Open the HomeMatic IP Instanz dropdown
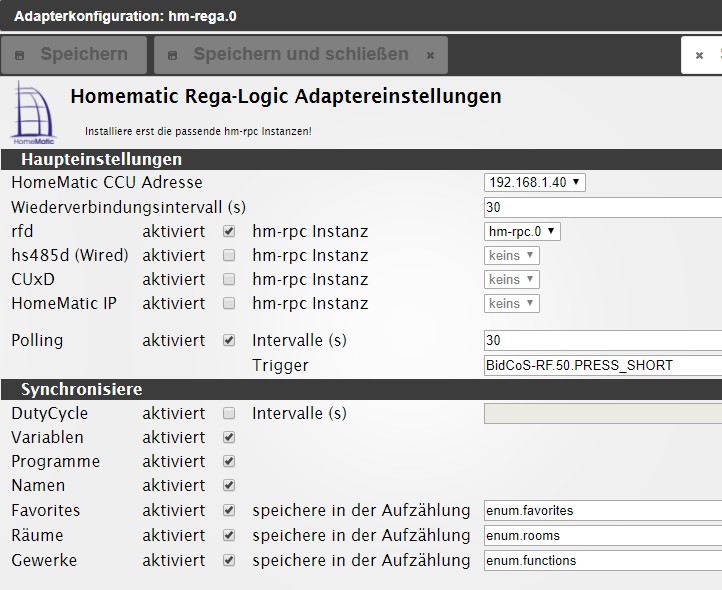Screen dimensions: 722x590 pos(512,303)
